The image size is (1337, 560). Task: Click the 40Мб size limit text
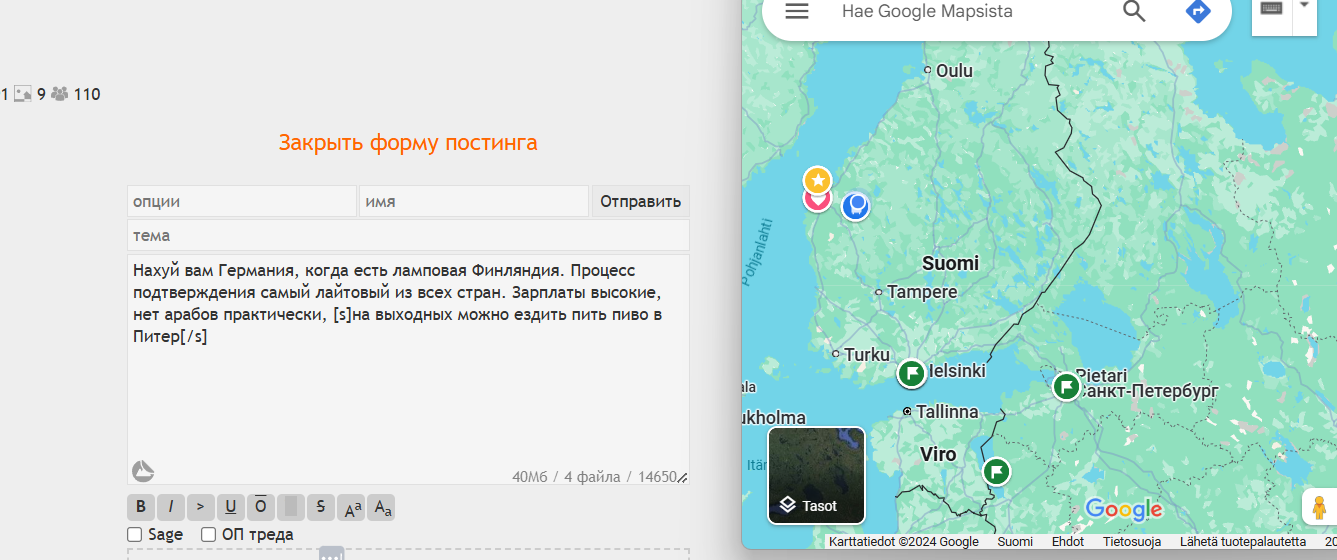pyautogui.click(x=530, y=477)
